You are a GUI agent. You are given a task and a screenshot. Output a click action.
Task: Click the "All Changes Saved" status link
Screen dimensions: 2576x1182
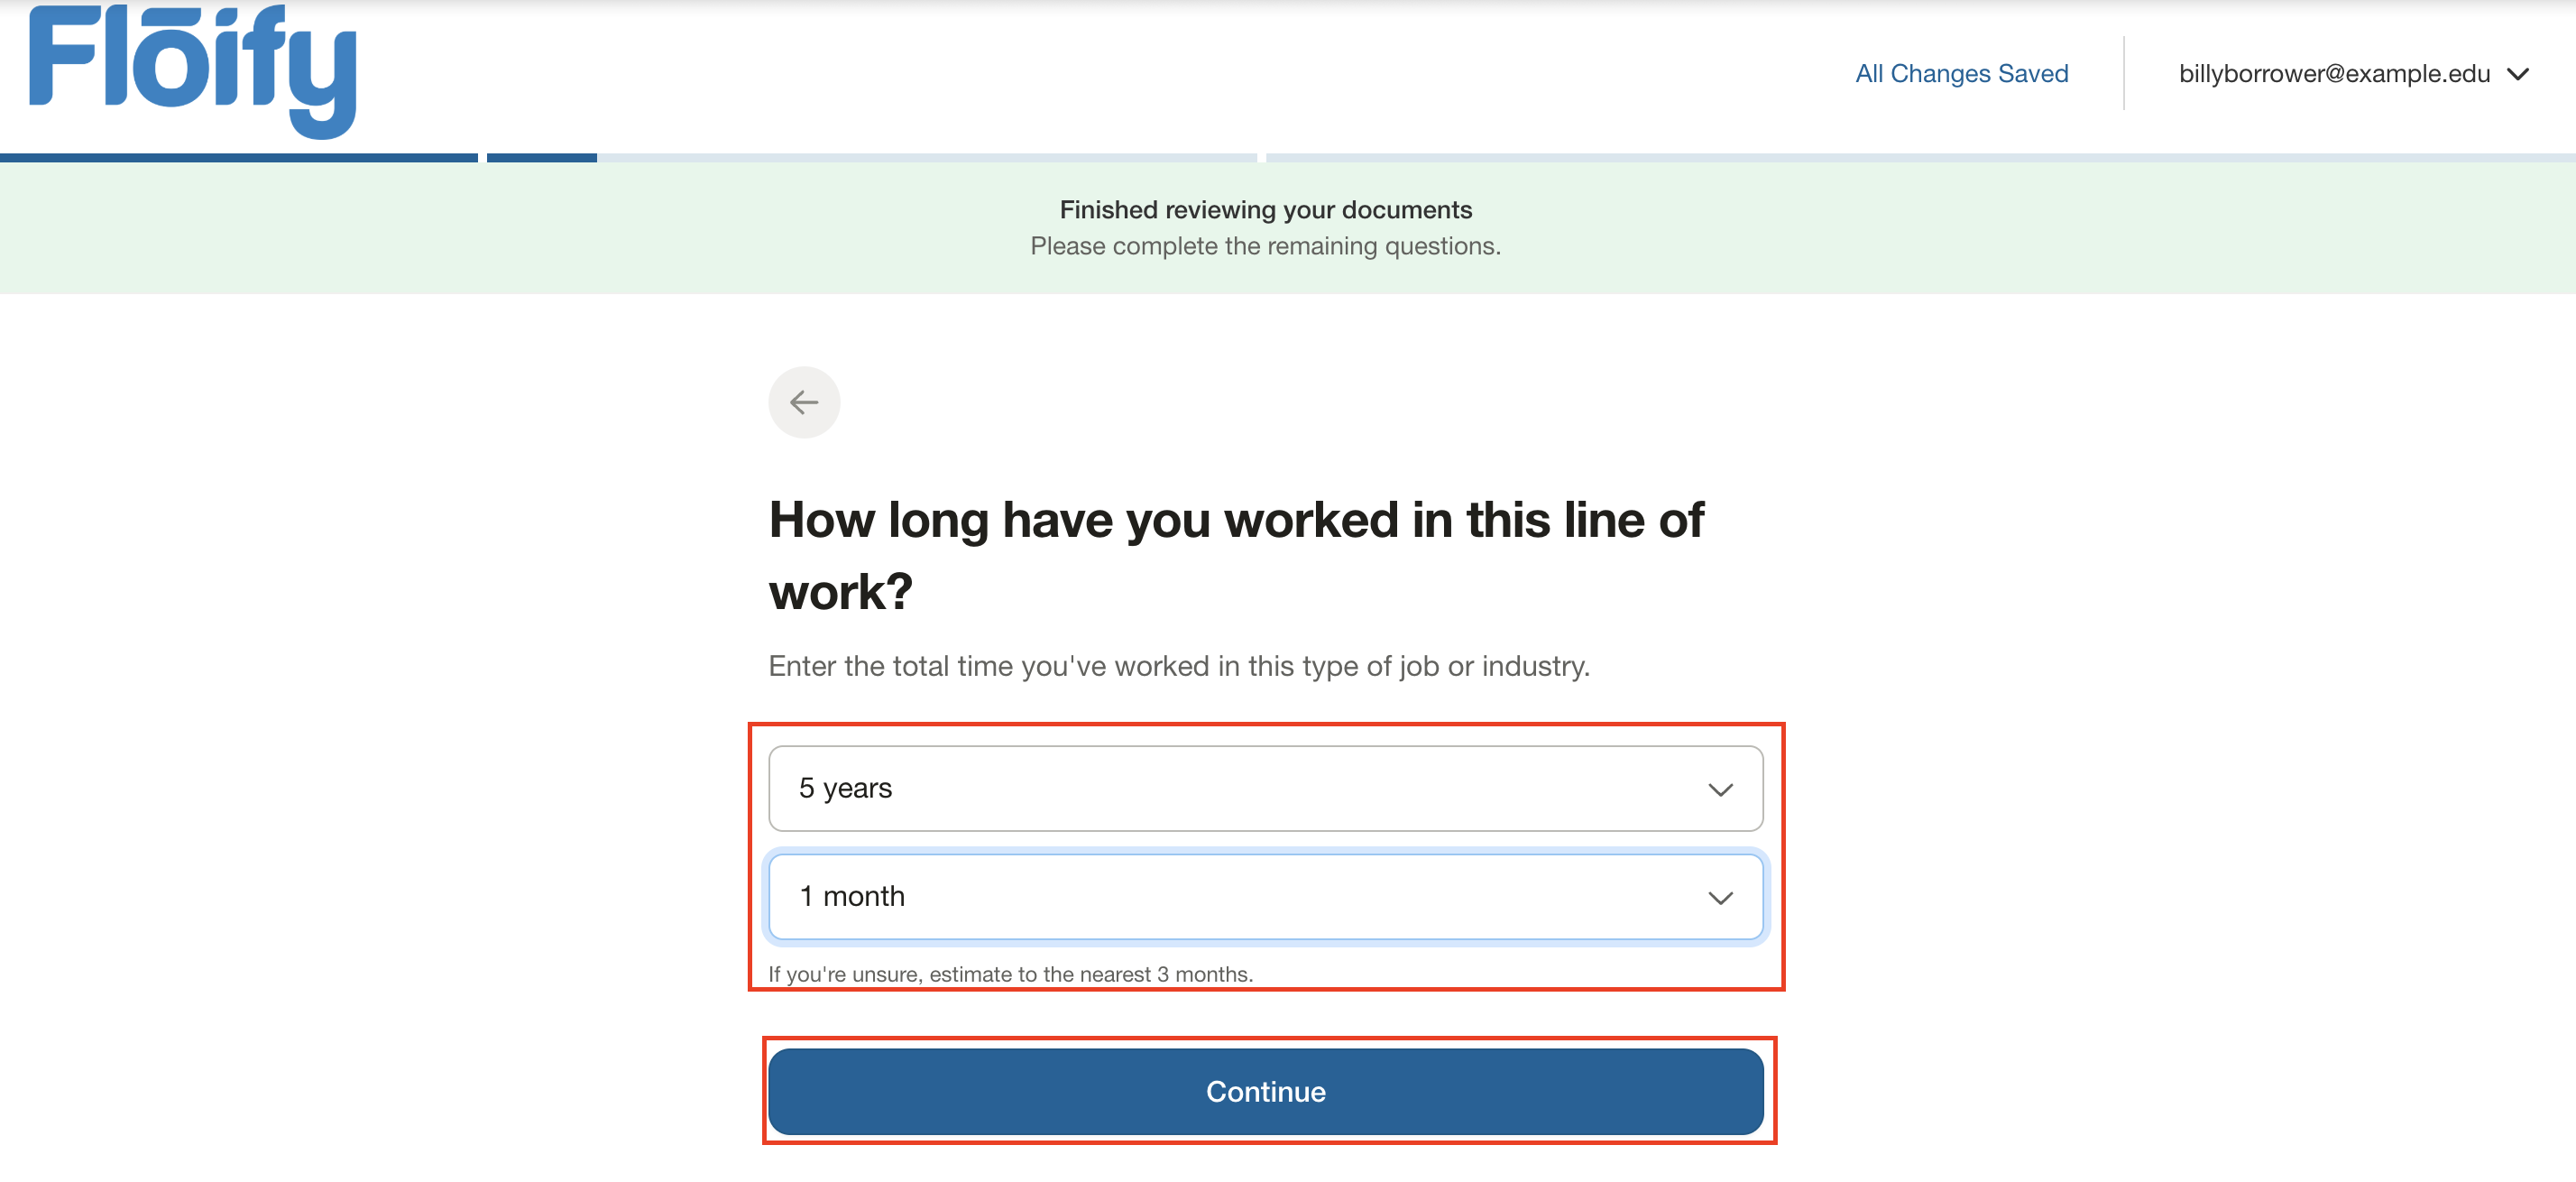[1961, 74]
